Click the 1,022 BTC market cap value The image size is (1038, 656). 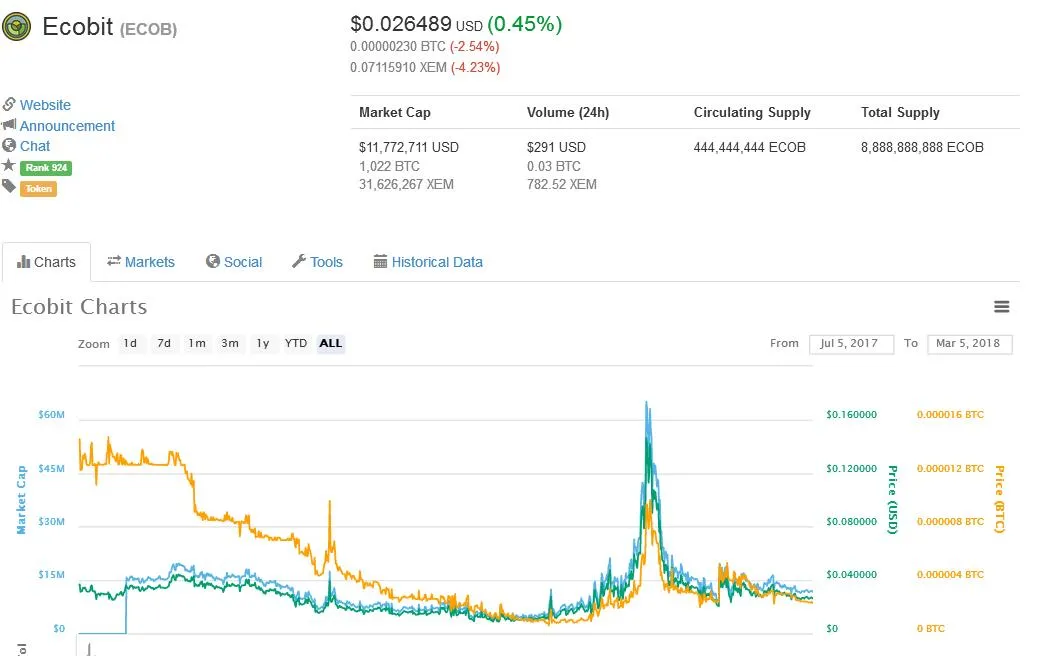(389, 166)
